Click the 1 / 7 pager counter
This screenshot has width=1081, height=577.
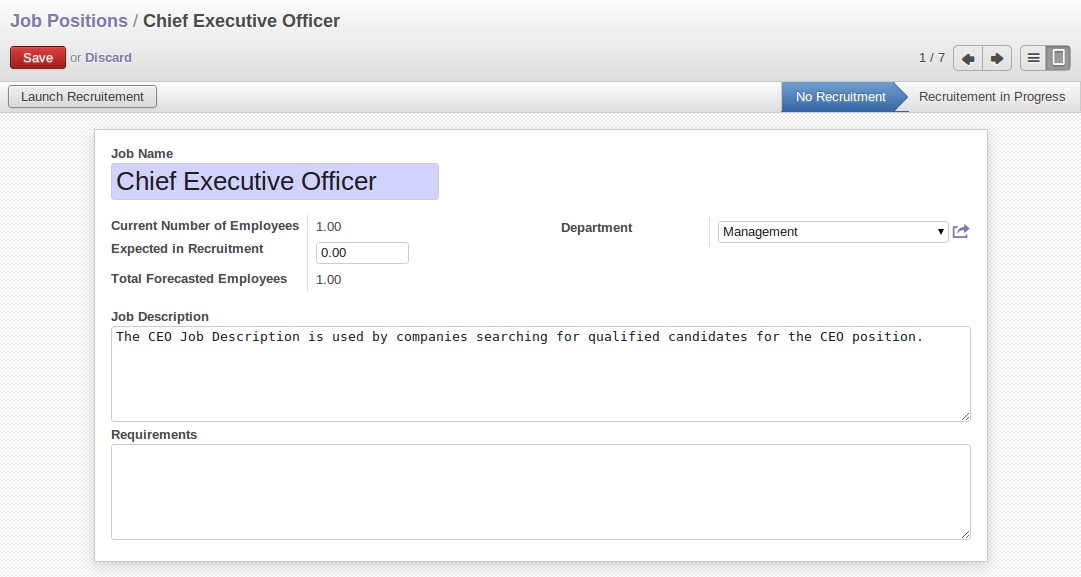coord(931,58)
